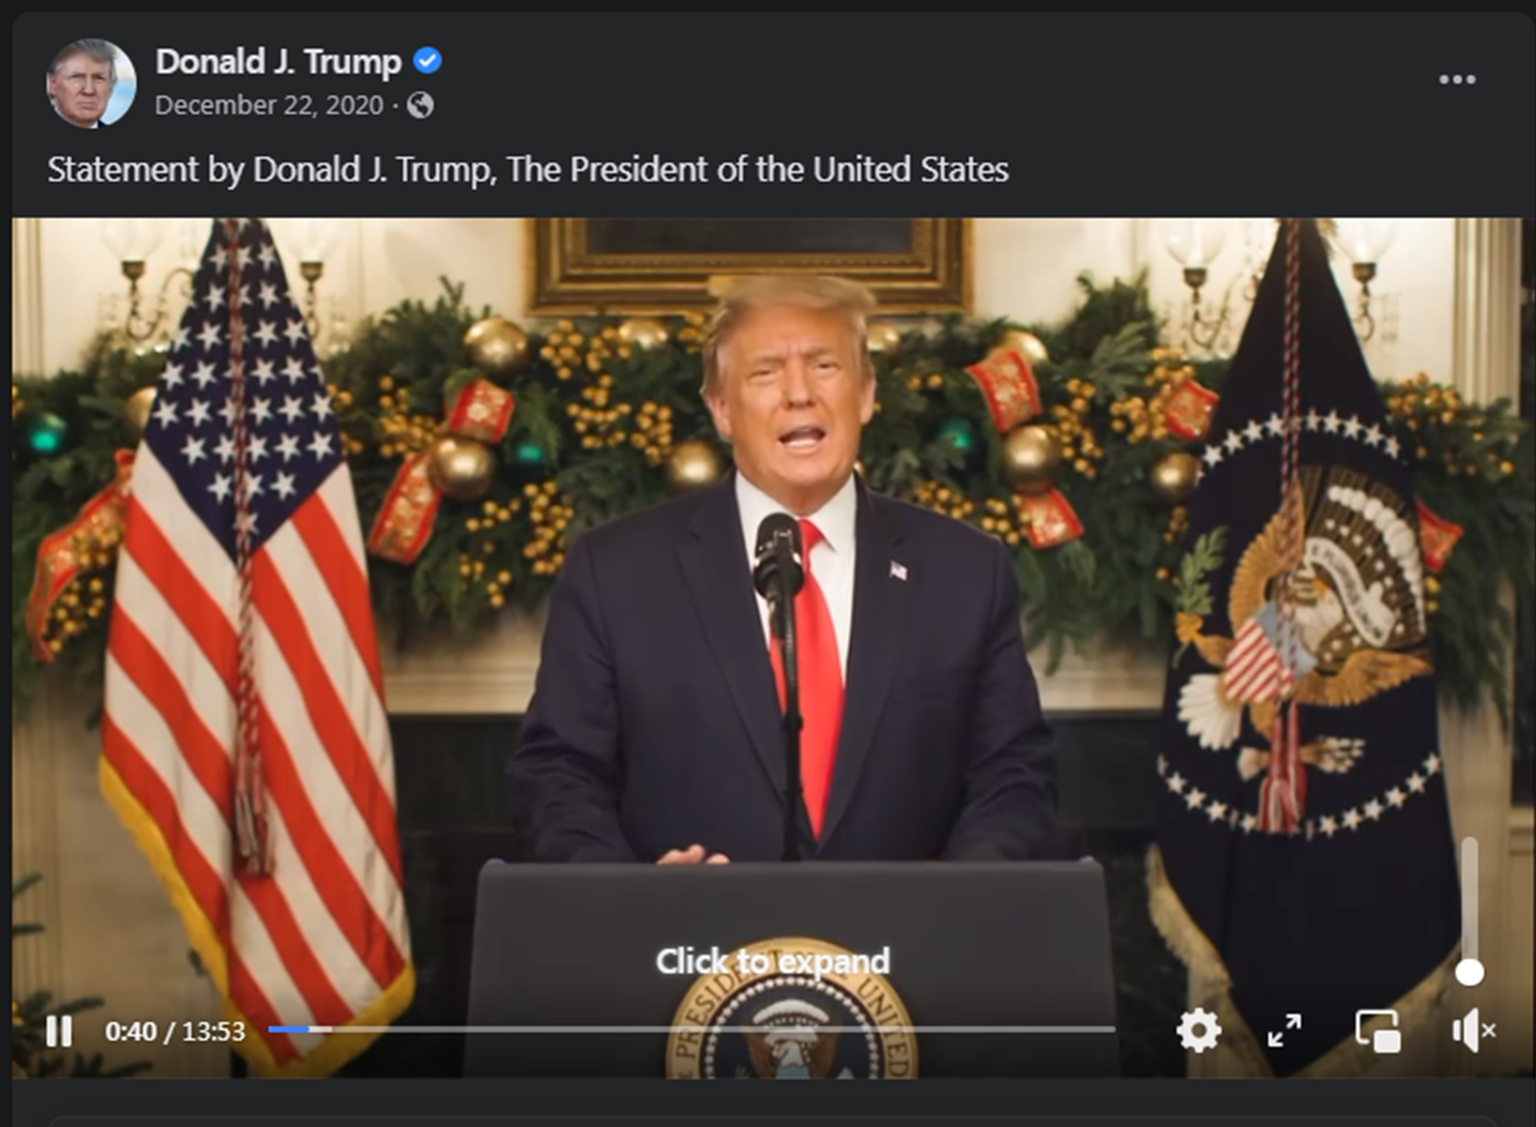Seek to the far end of the video progress bar
The image size is (1536, 1127).
point(1112,1029)
